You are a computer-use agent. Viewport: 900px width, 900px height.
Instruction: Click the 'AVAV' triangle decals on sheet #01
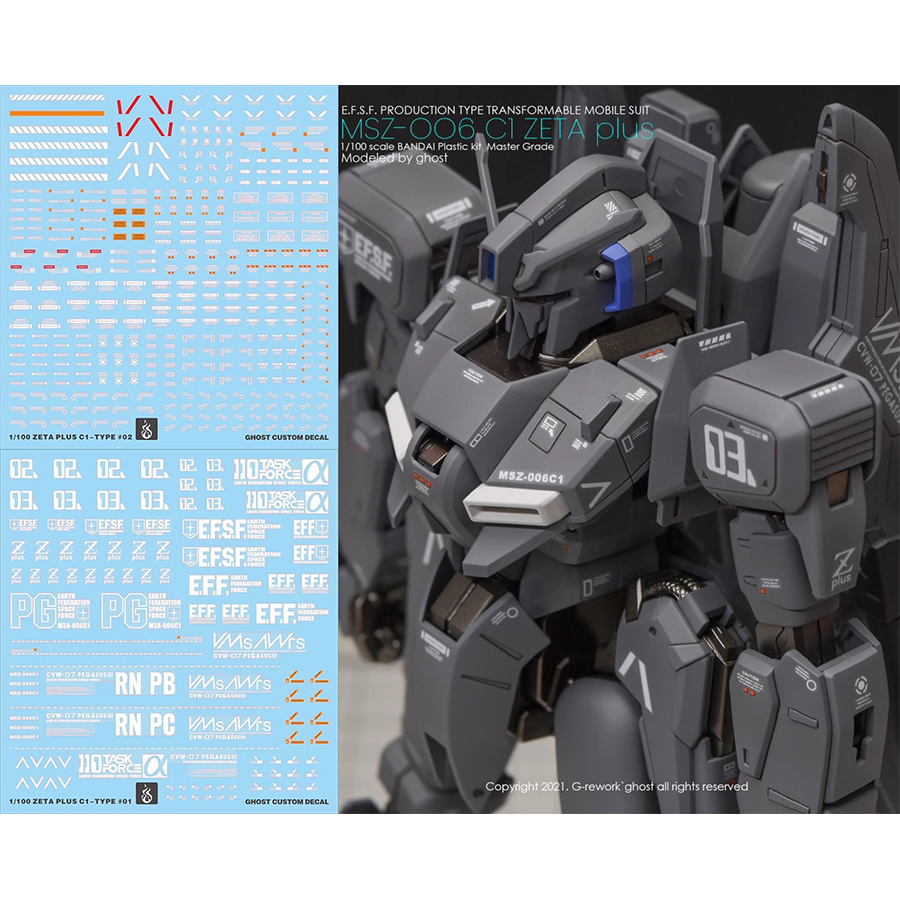tap(44, 773)
